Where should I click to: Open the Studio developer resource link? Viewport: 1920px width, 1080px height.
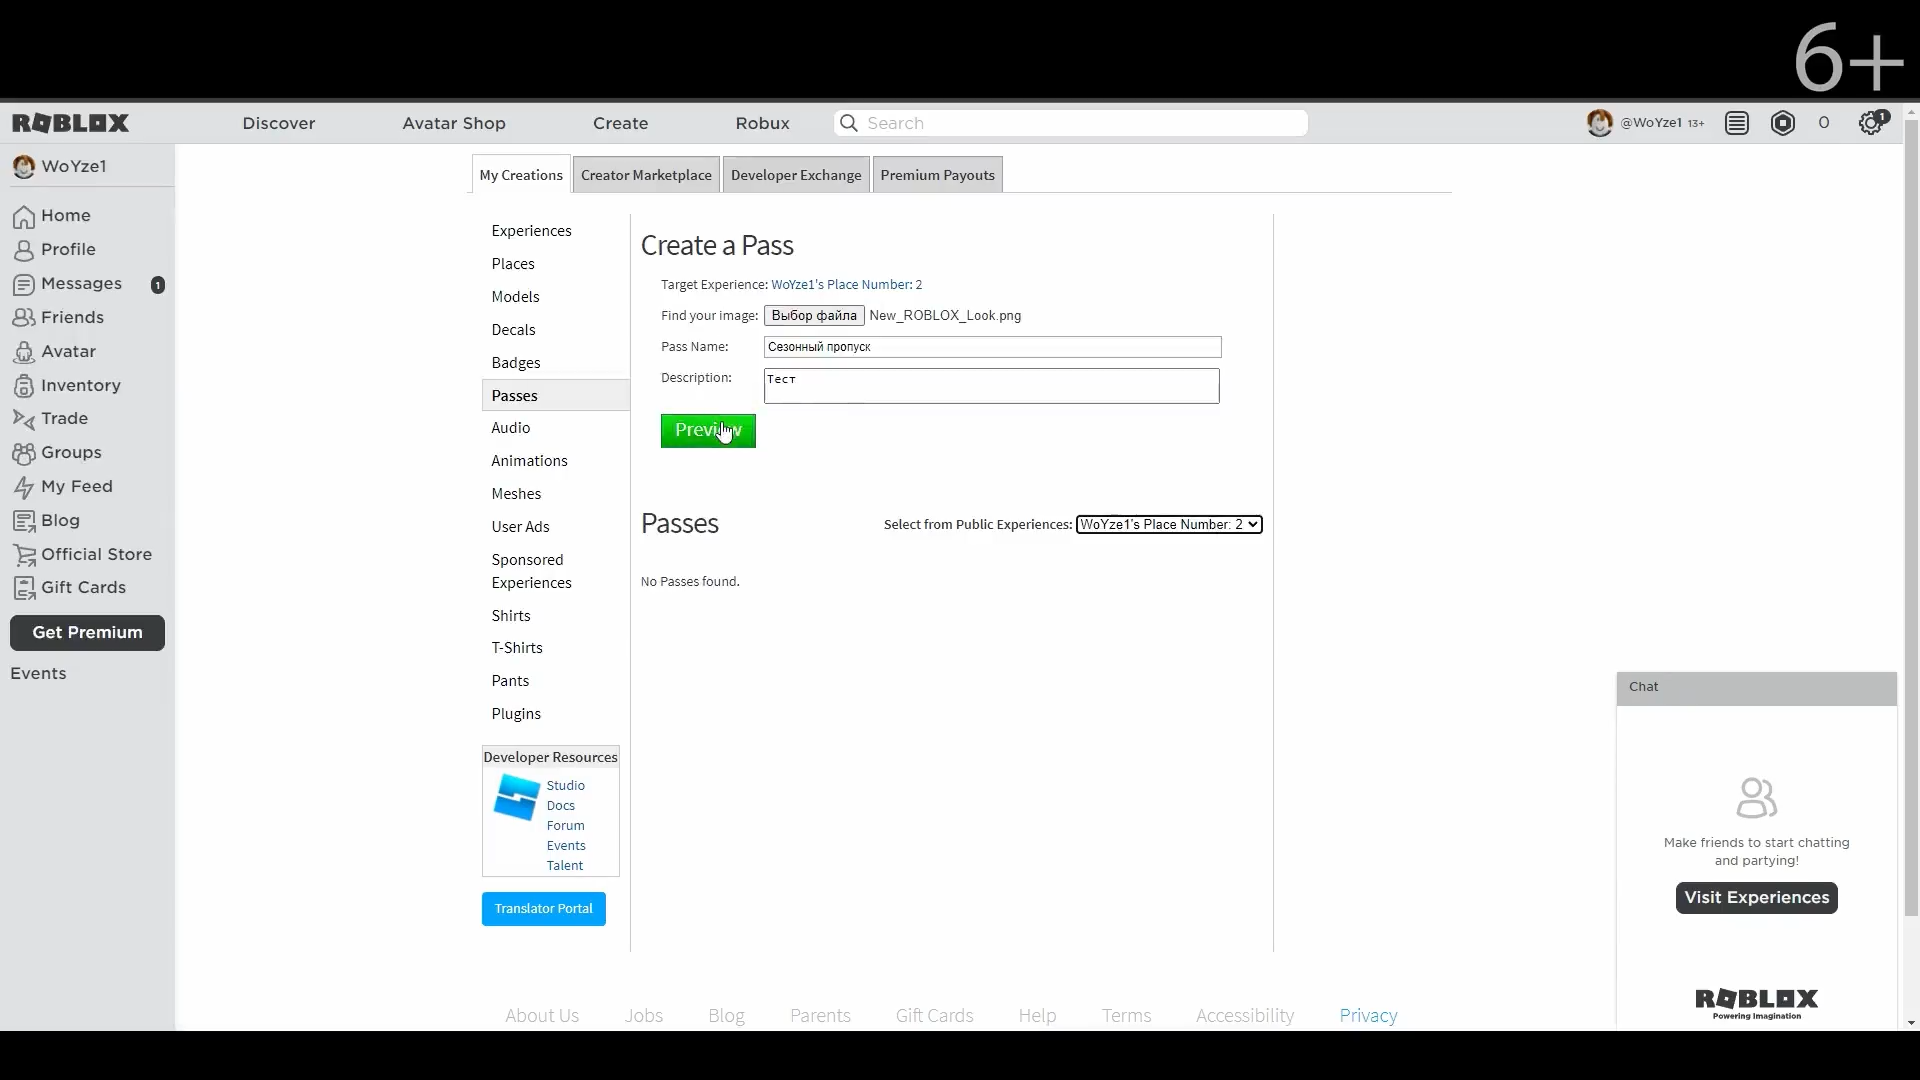[566, 786]
